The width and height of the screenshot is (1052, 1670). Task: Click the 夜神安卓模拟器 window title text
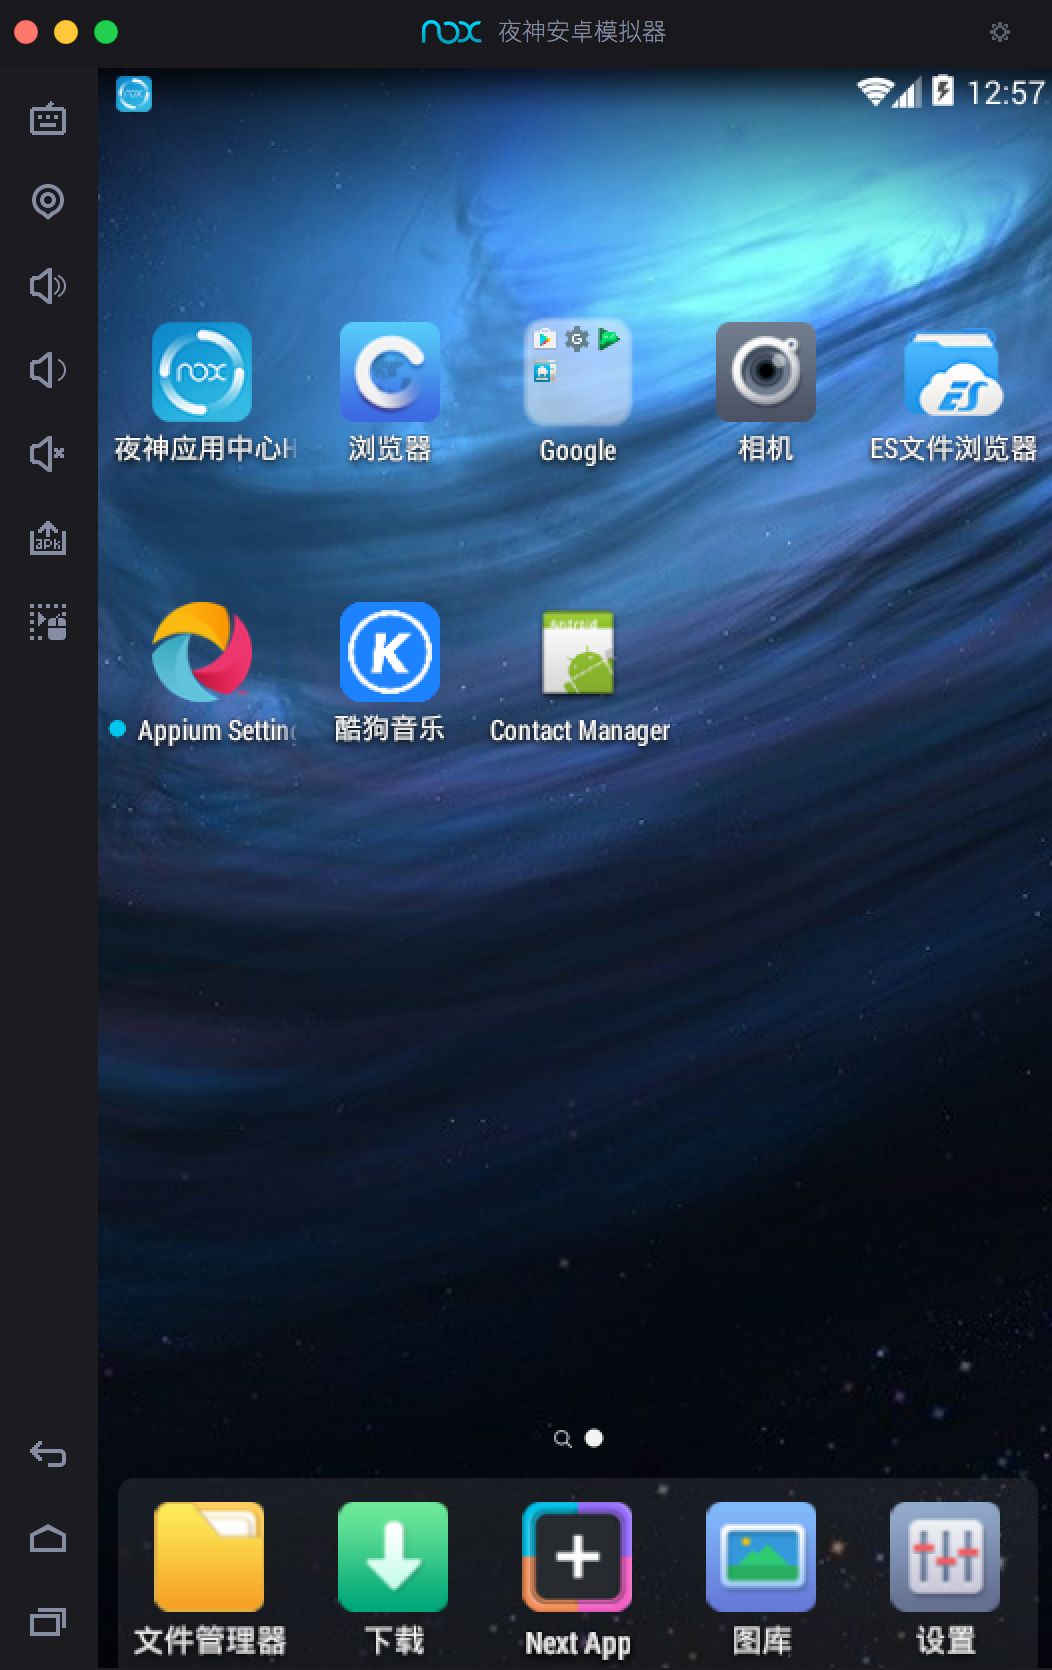[582, 32]
